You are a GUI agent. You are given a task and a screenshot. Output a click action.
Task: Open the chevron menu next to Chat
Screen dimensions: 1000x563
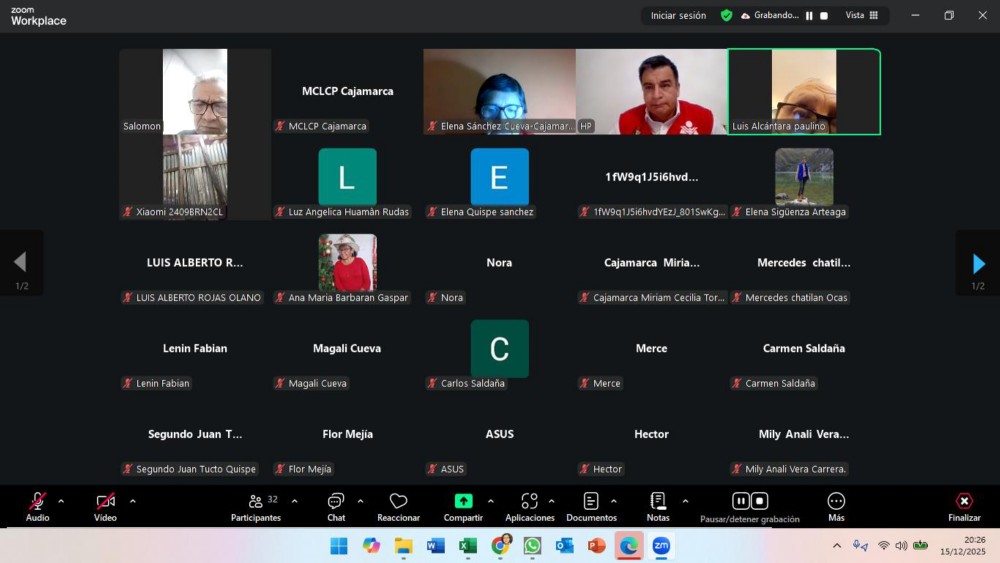click(360, 501)
